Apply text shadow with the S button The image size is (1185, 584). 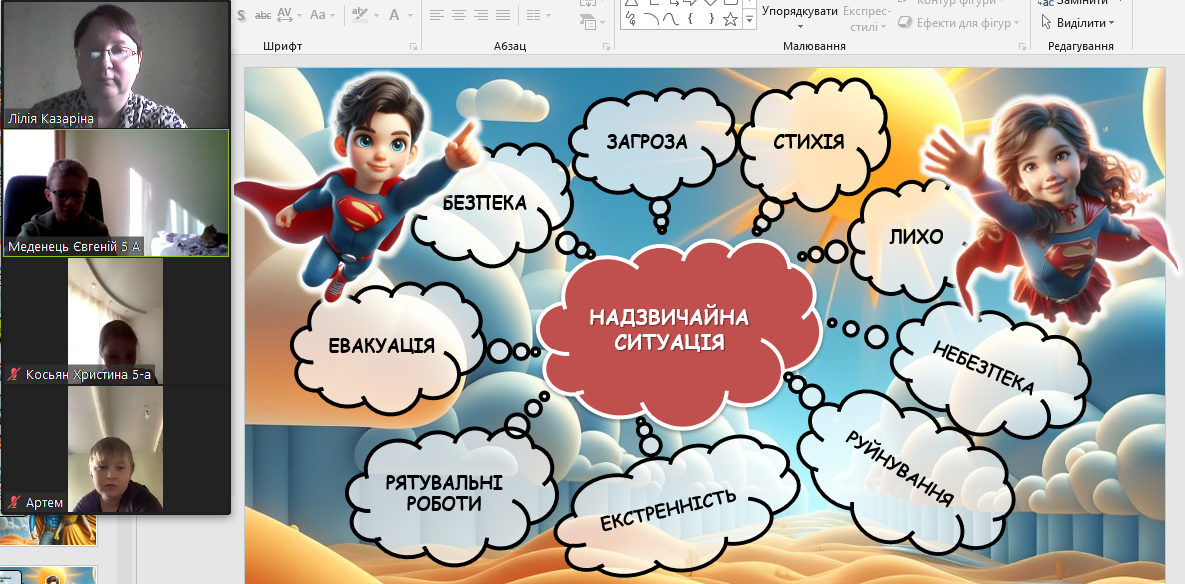click(241, 14)
